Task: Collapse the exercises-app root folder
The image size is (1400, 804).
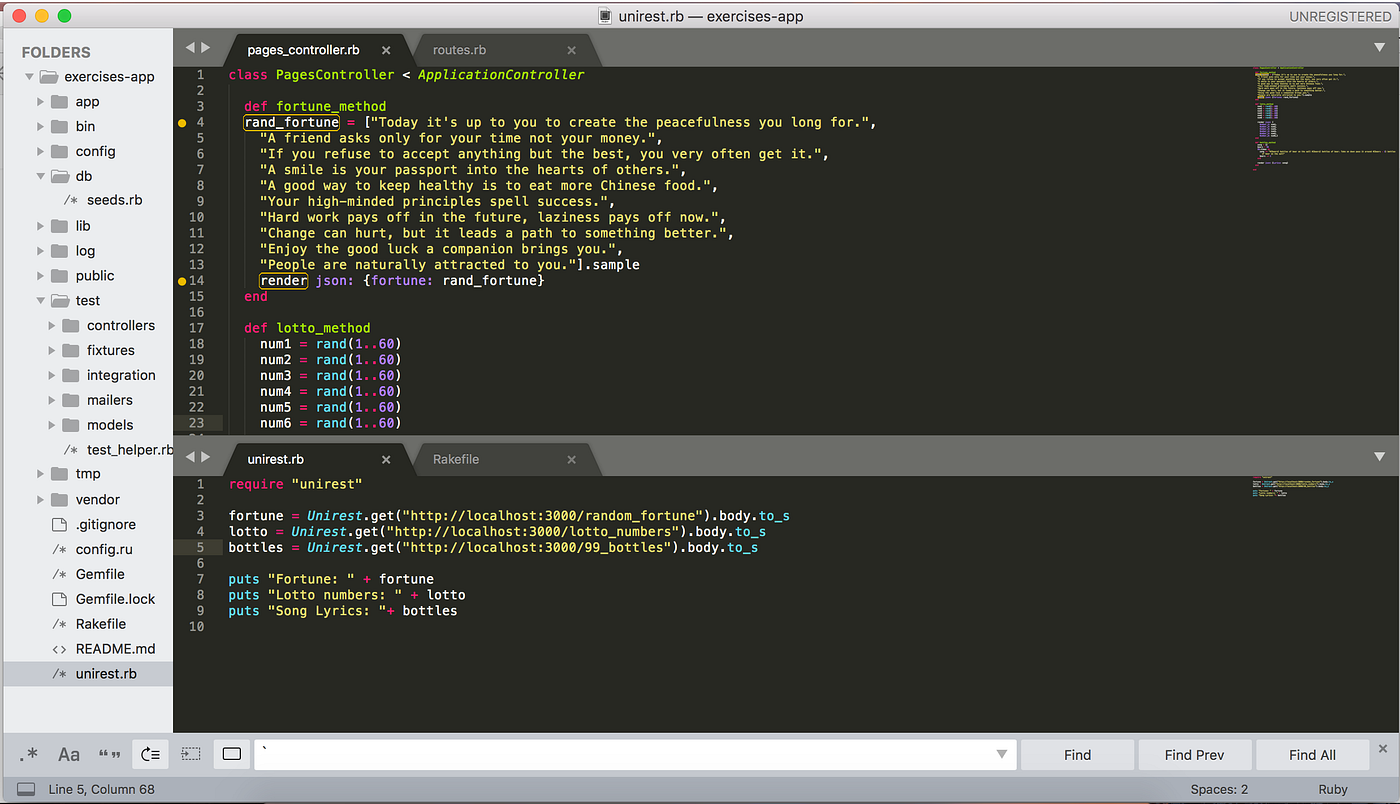Action: 30,77
